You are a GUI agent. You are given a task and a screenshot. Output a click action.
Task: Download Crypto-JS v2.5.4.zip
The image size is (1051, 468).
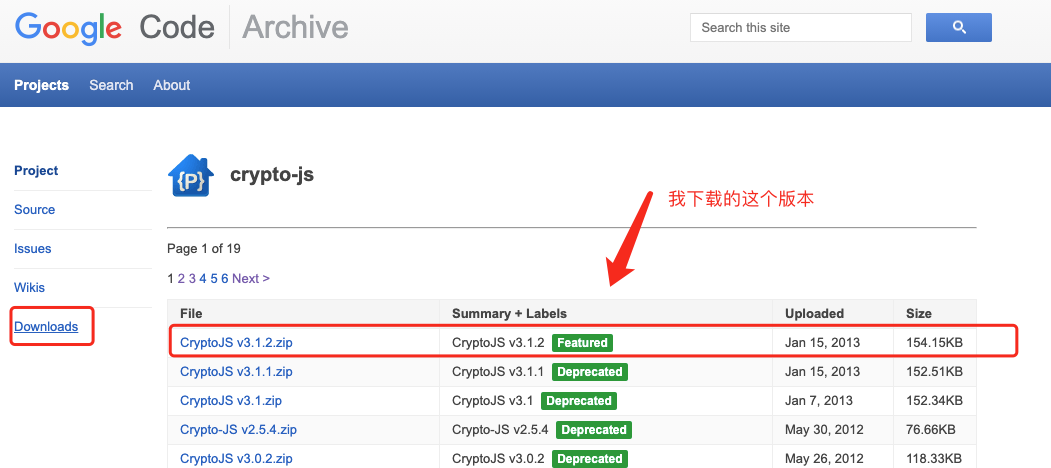tap(238, 430)
